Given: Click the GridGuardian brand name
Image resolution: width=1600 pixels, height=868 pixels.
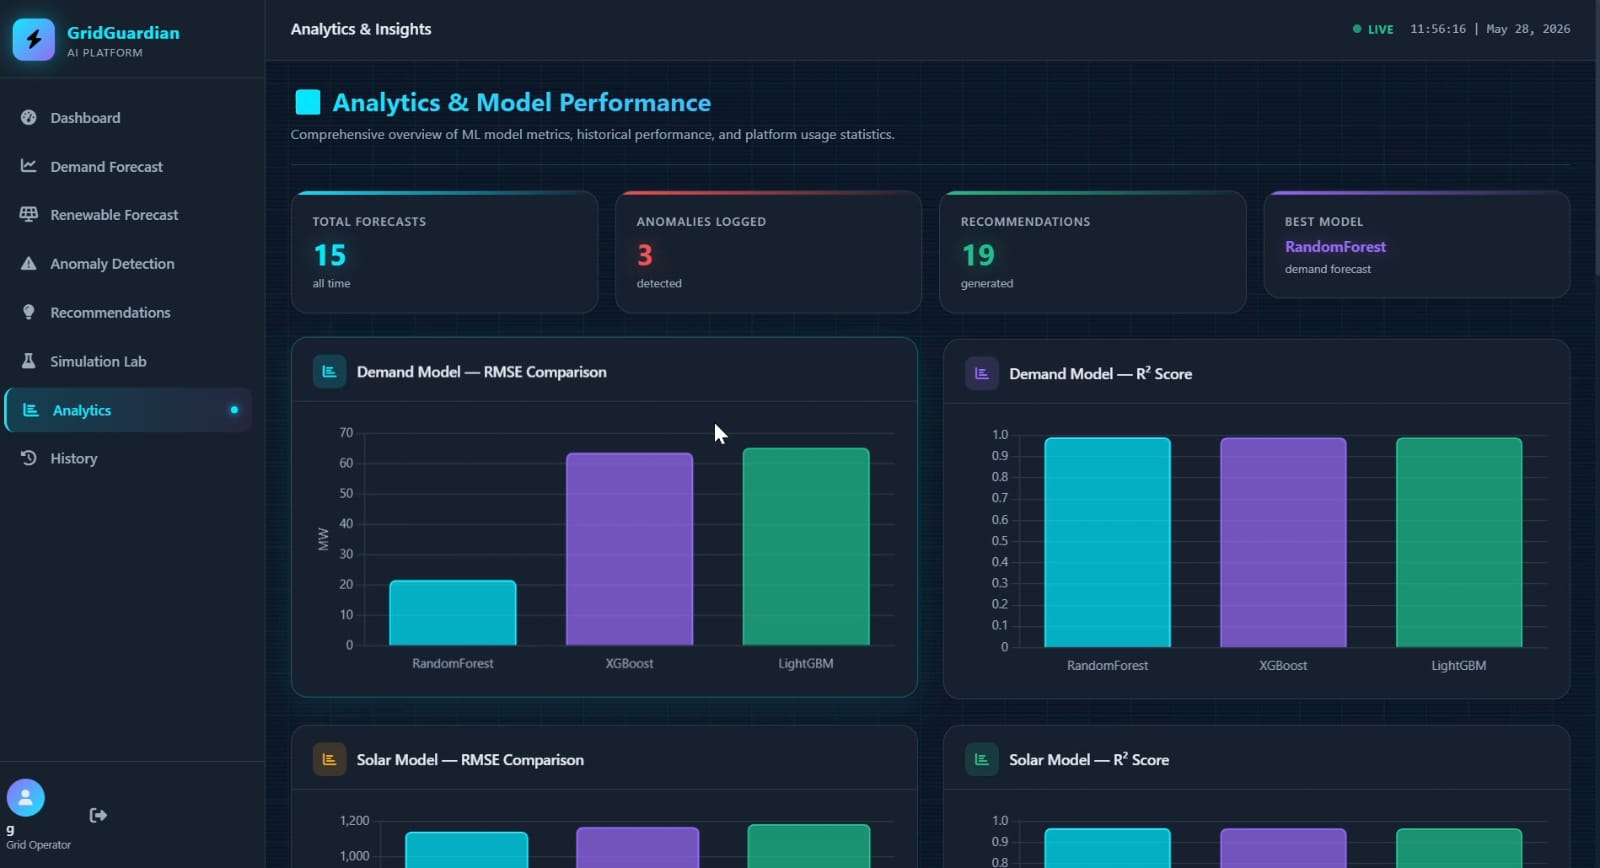Looking at the screenshot, I should pos(123,32).
